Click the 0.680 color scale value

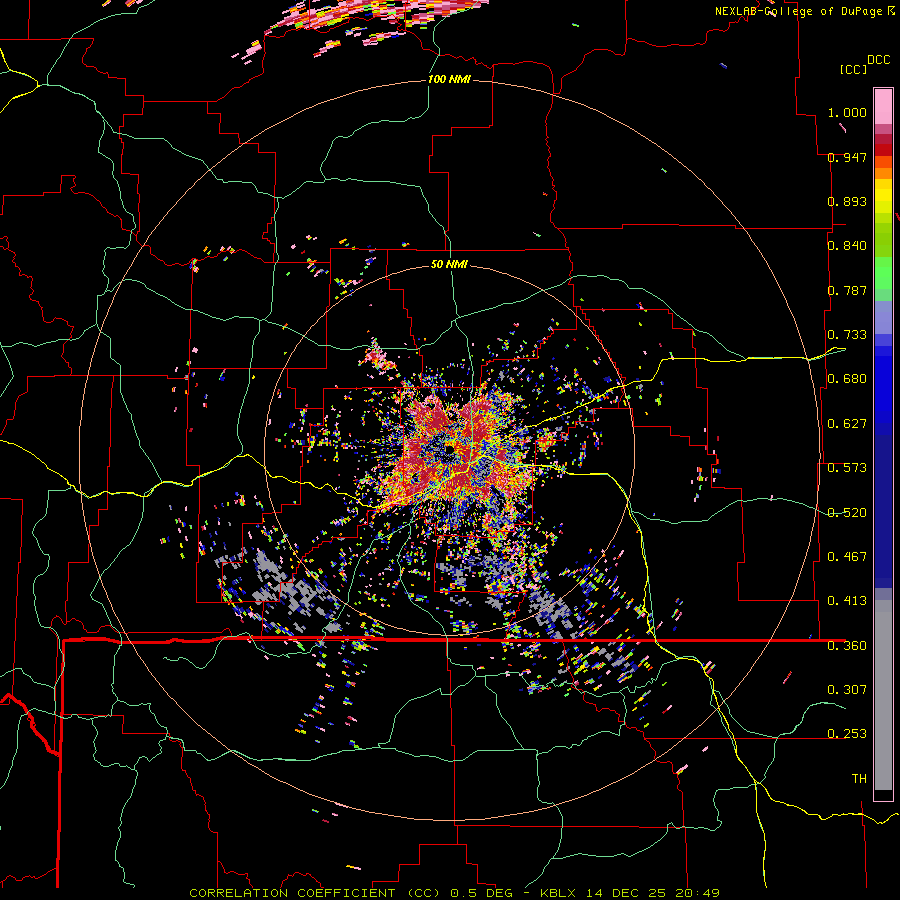pyautogui.click(x=847, y=379)
